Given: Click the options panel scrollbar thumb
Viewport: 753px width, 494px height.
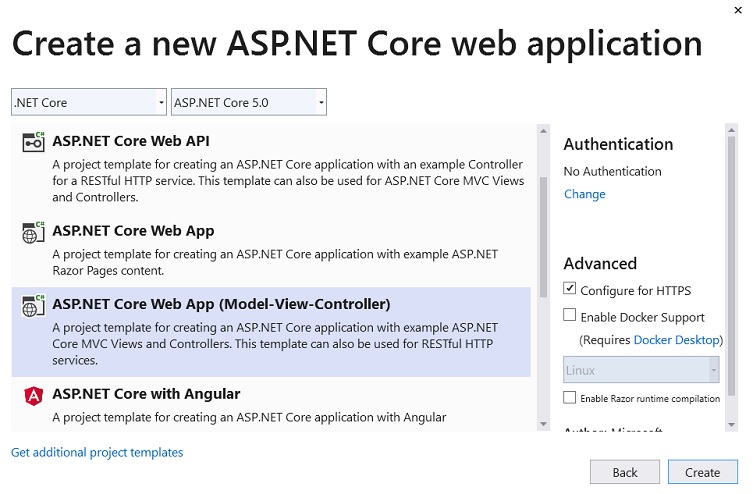Looking at the screenshot, I should (731, 266).
